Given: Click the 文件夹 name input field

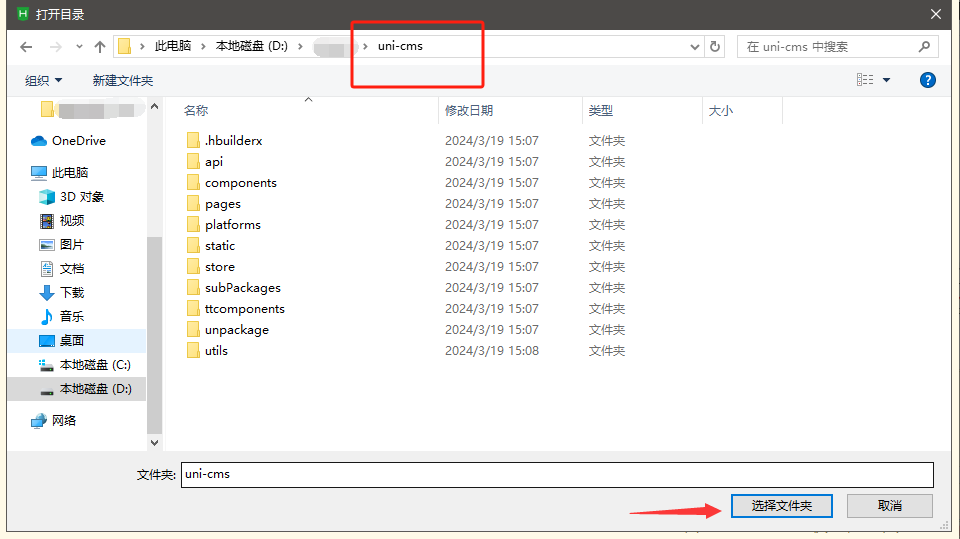Looking at the screenshot, I should (x=556, y=474).
